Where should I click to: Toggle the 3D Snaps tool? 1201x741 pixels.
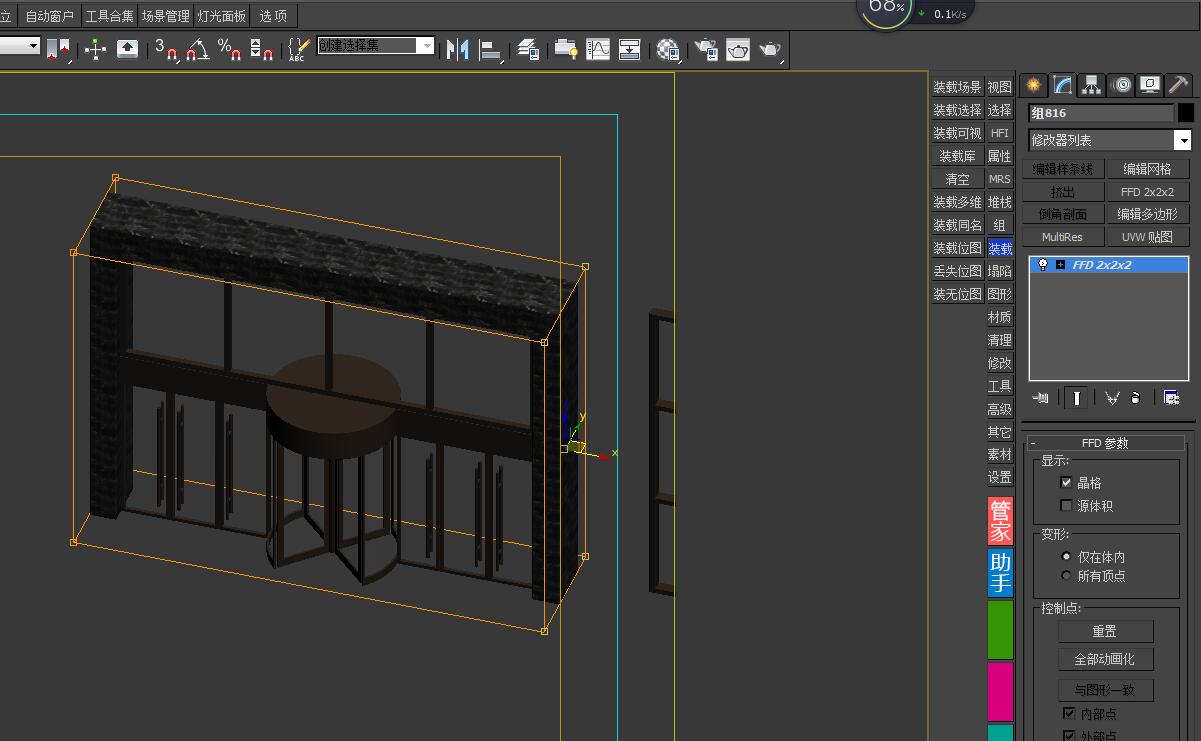[x=166, y=49]
